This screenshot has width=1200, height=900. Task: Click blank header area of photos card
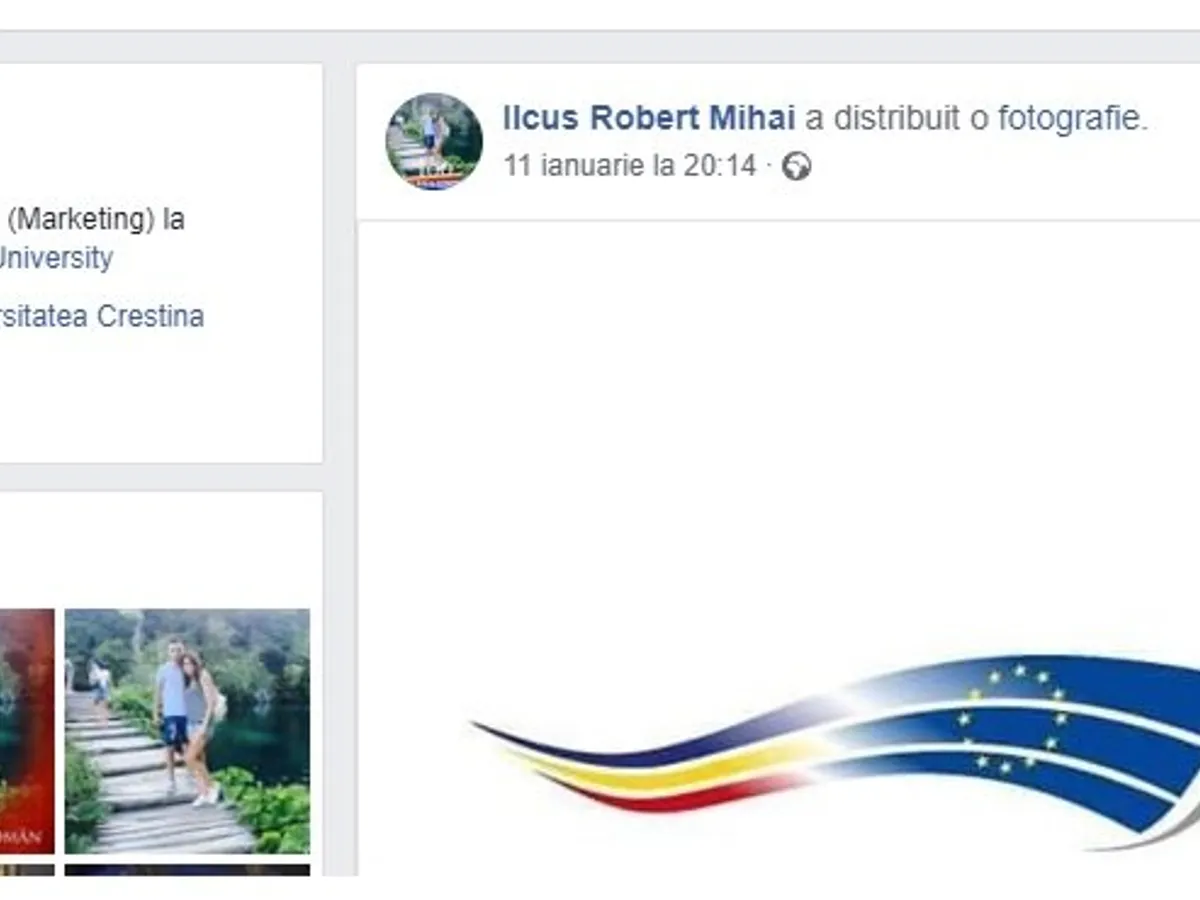point(160,548)
